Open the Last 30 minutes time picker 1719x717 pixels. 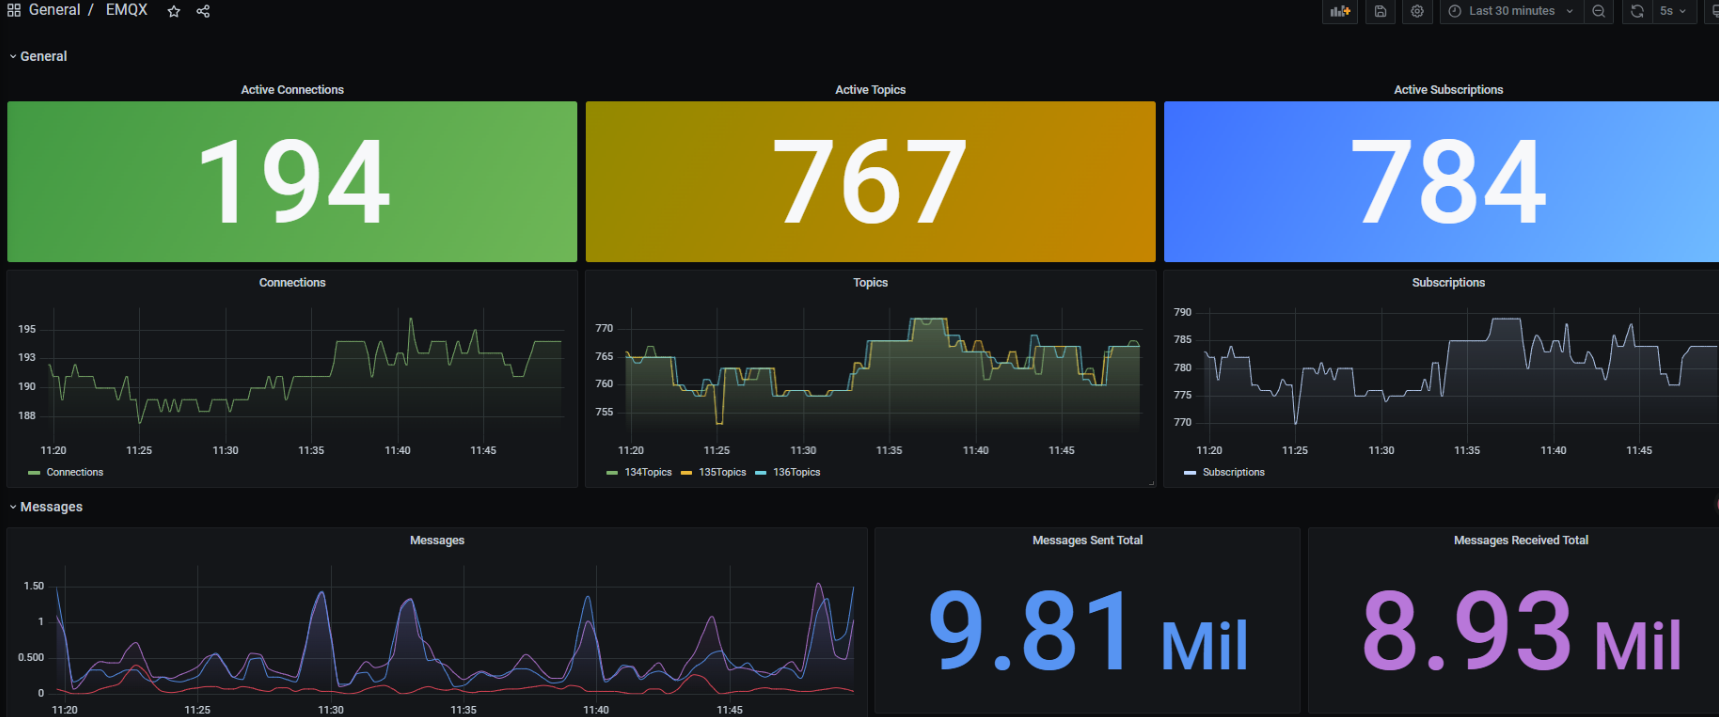1511,11
